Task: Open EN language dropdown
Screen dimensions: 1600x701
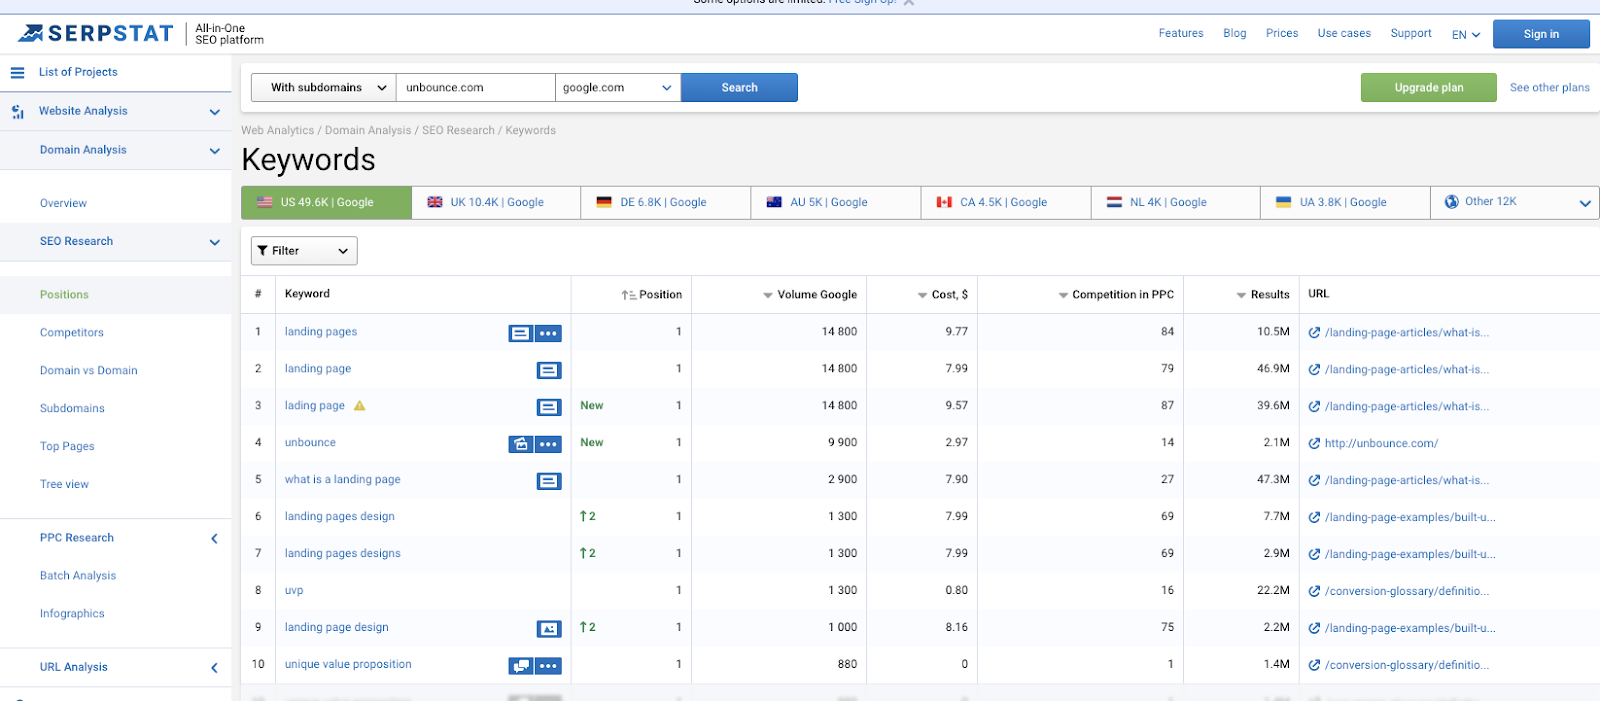Action: (x=1466, y=35)
